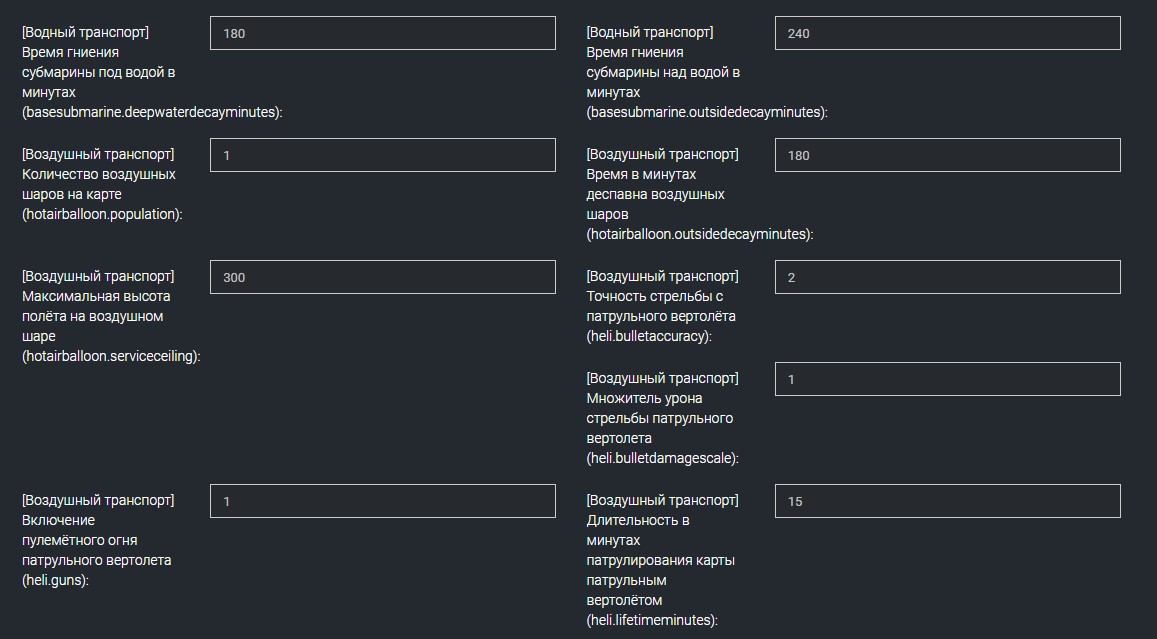Select the heli.lifetimeminutes label
Viewport: 1157px width, 639px height.
(663, 560)
